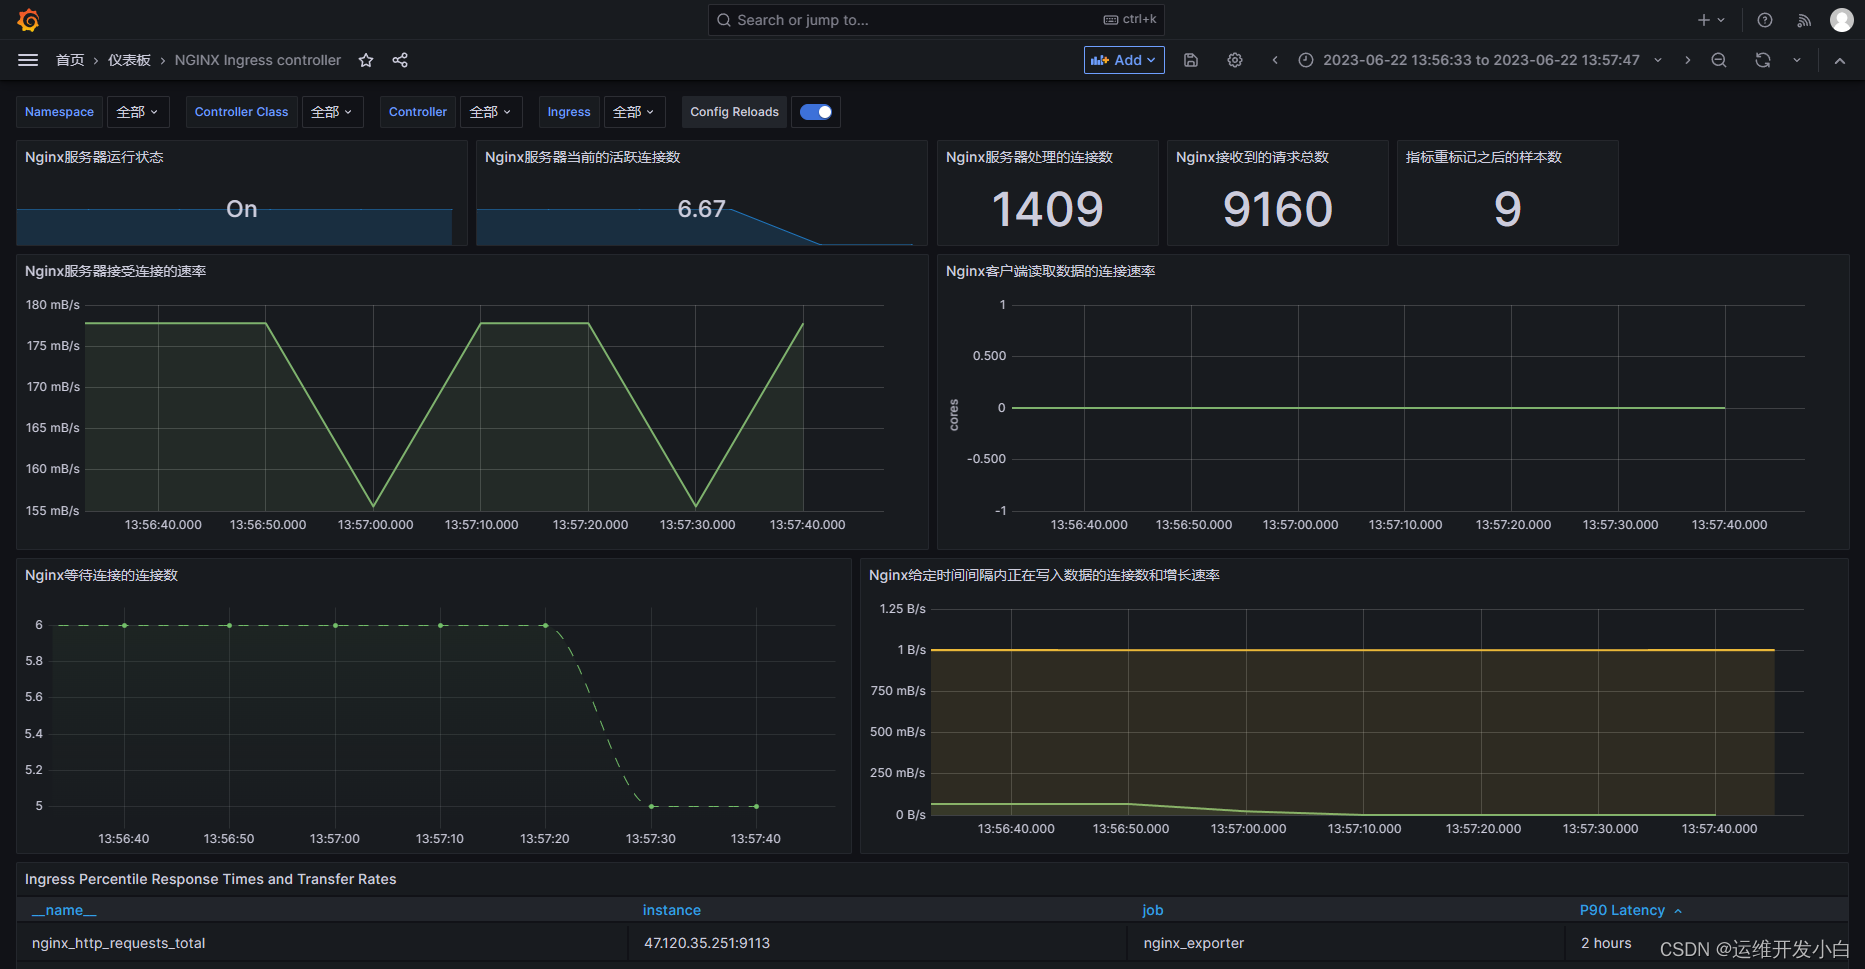Share the dashboard via share icon
This screenshot has height=969, width=1865.
(x=400, y=60)
